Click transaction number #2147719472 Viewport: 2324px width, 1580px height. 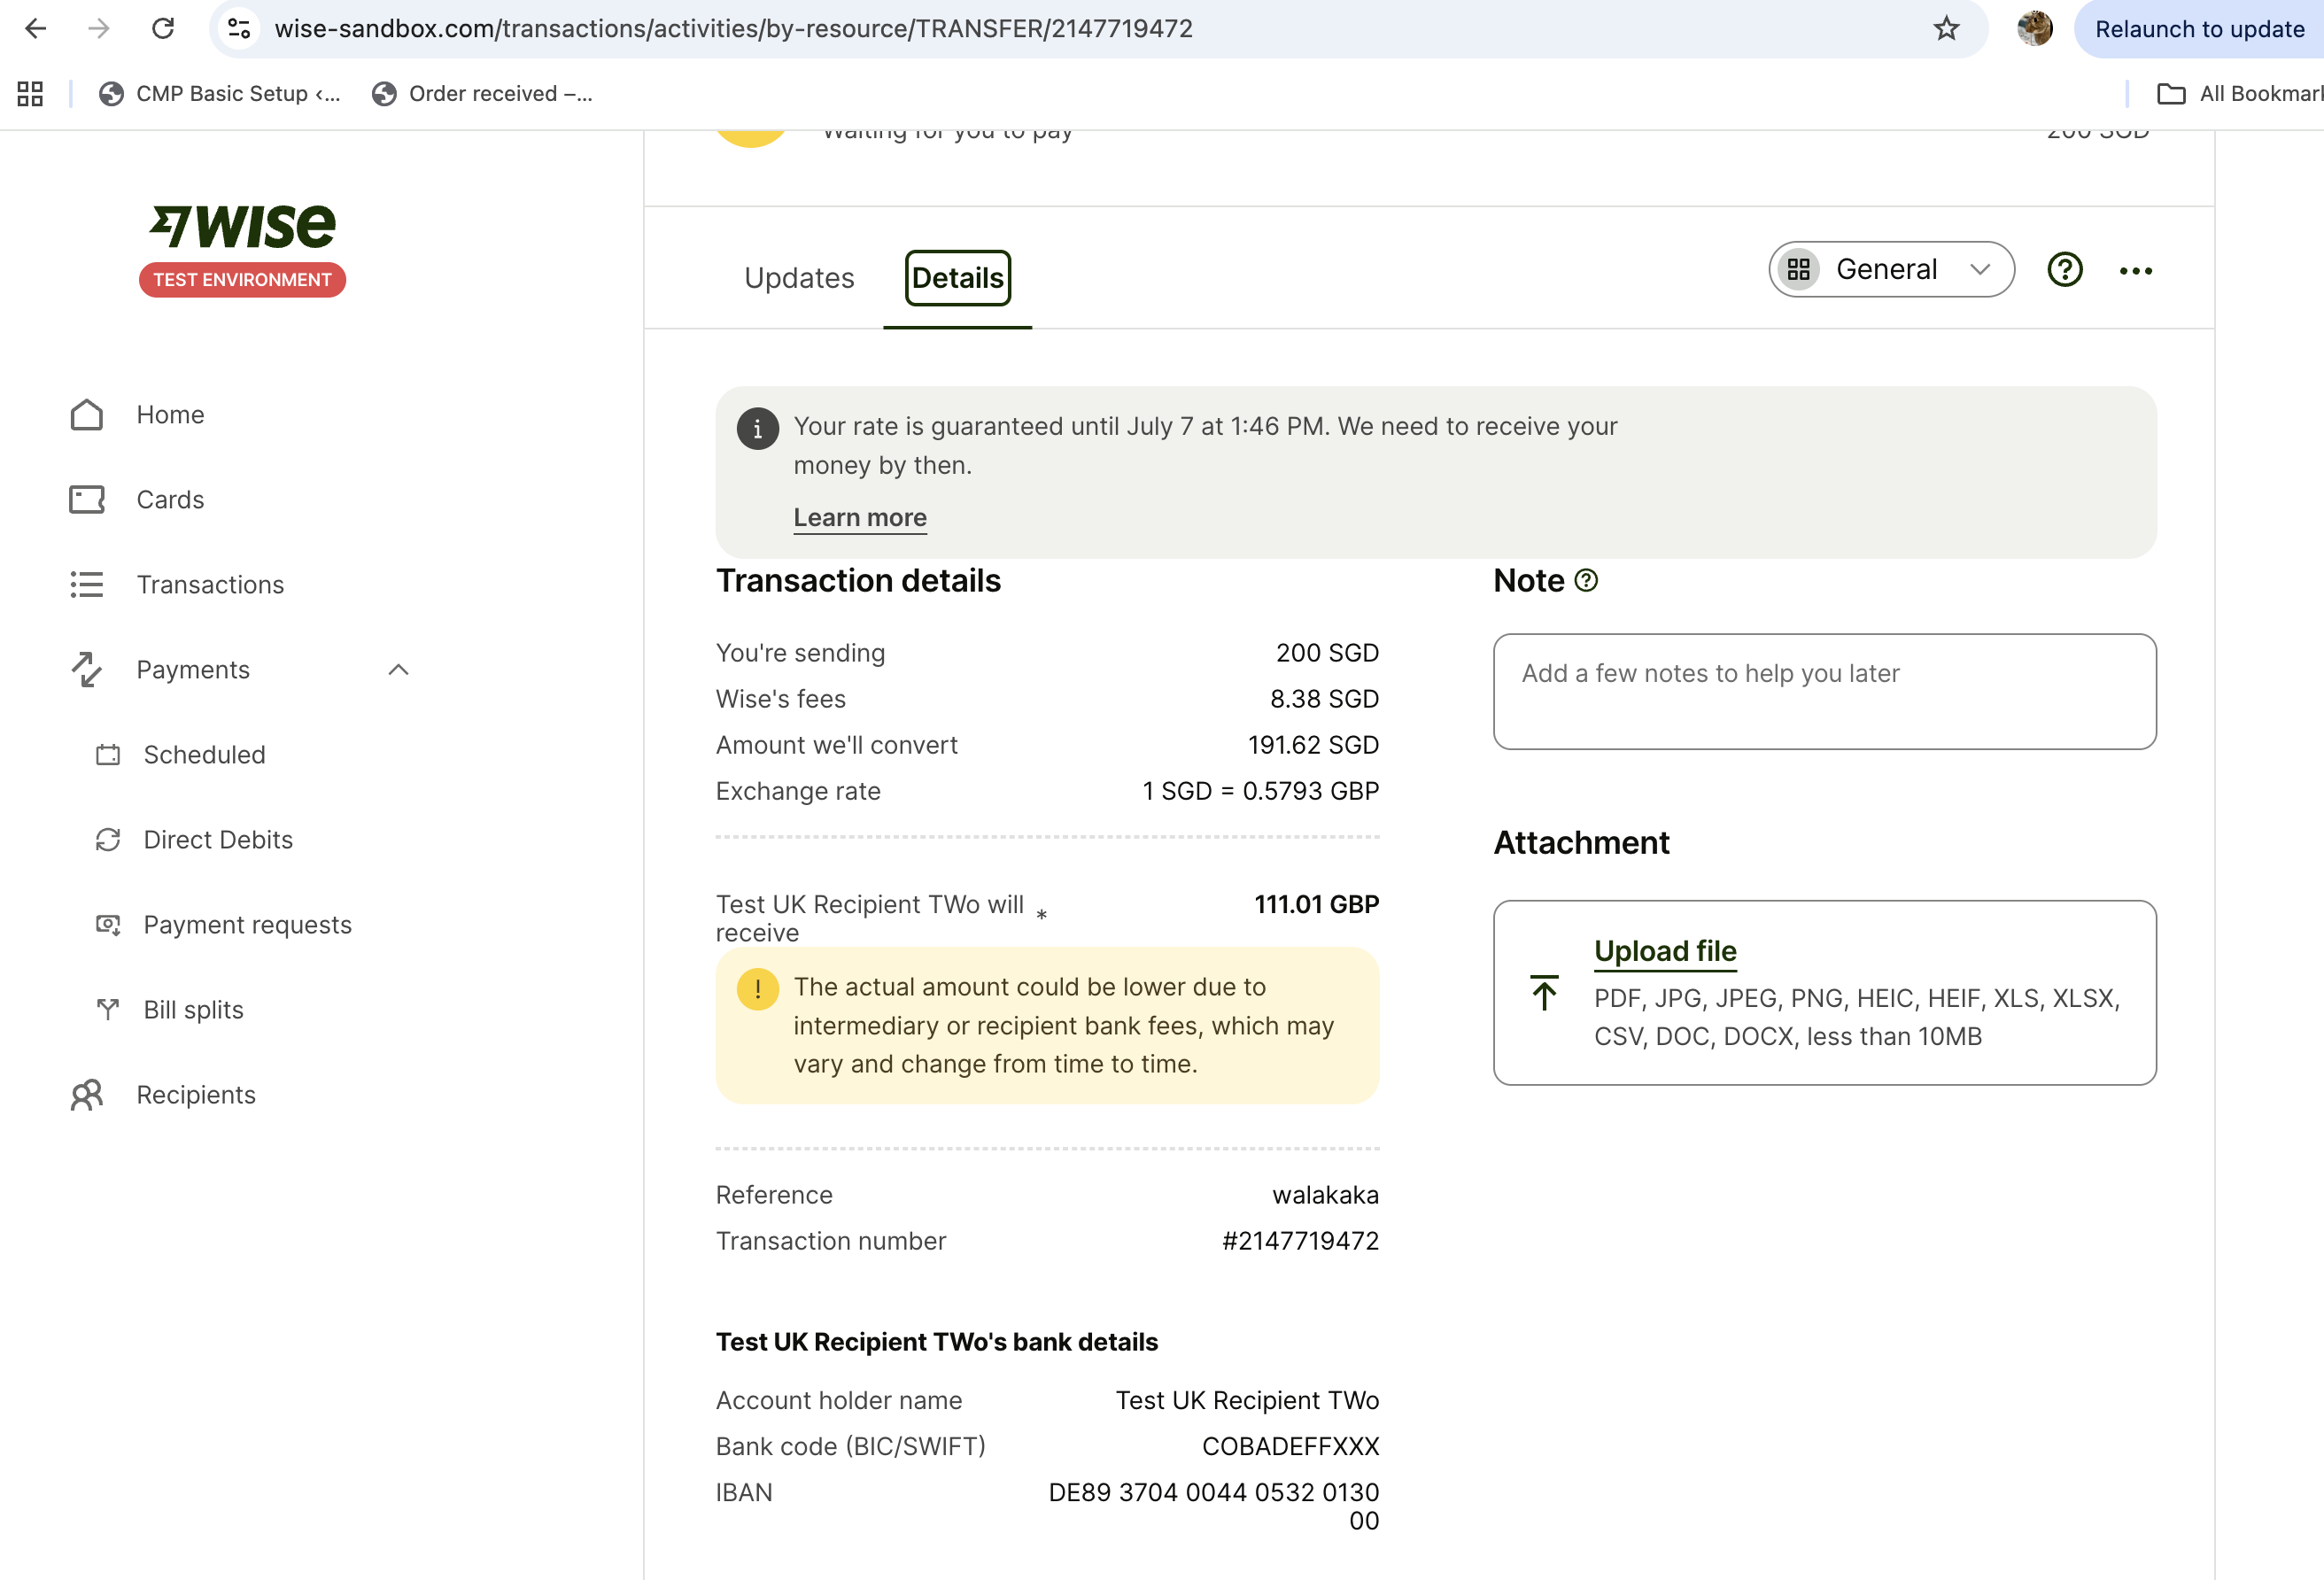(x=1300, y=1241)
